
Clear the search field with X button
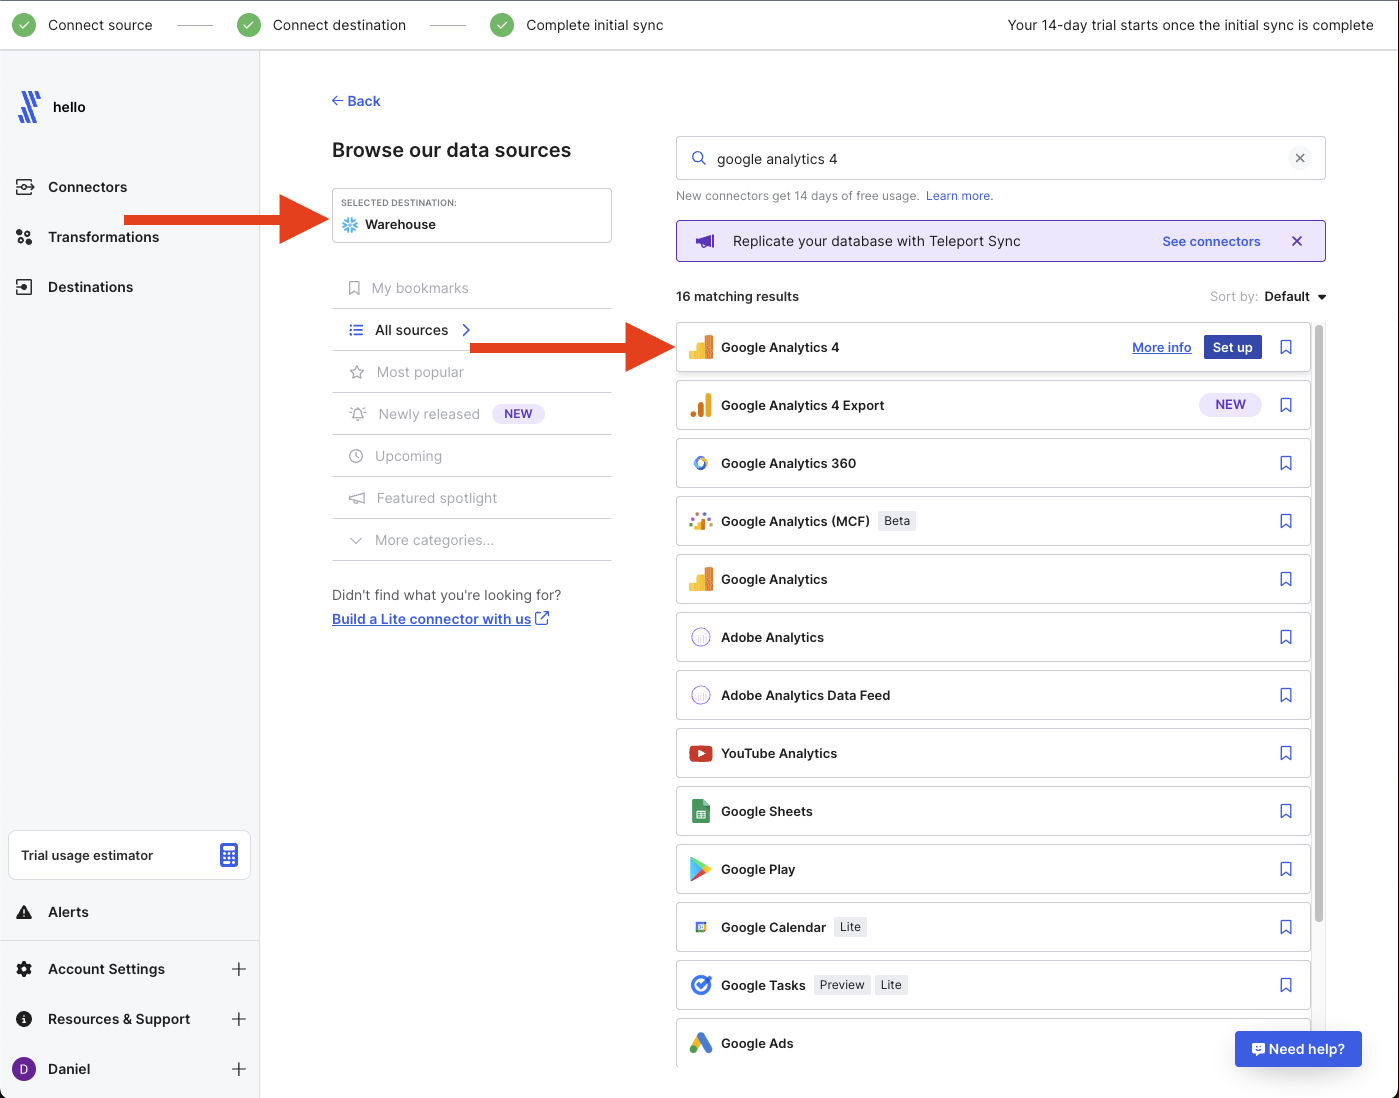(x=1300, y=158)
